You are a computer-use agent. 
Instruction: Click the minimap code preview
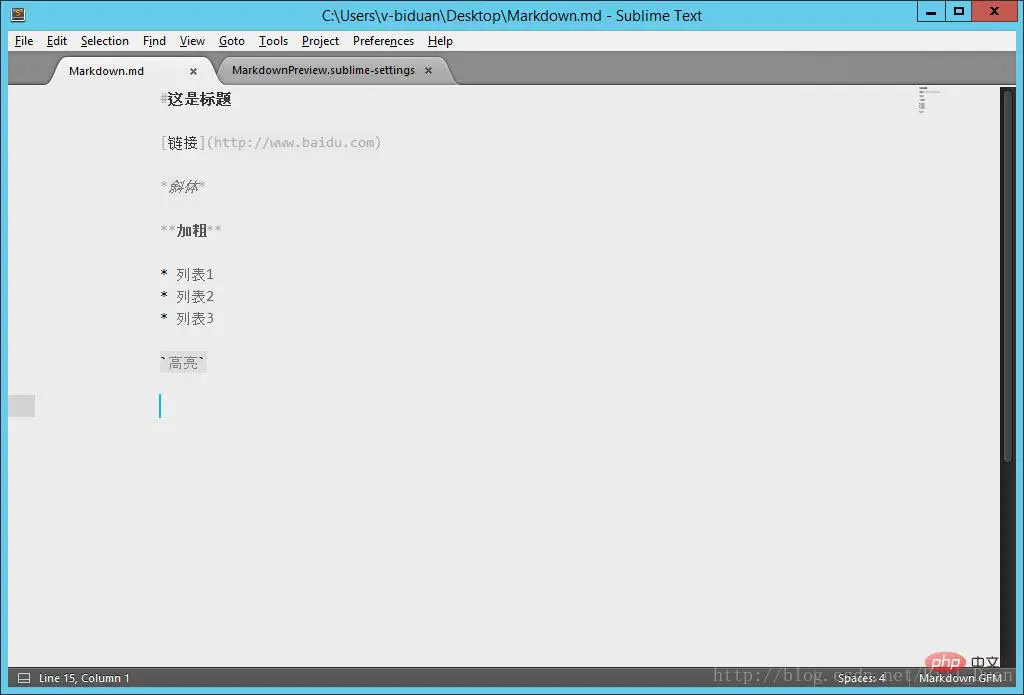coord(923,99)
